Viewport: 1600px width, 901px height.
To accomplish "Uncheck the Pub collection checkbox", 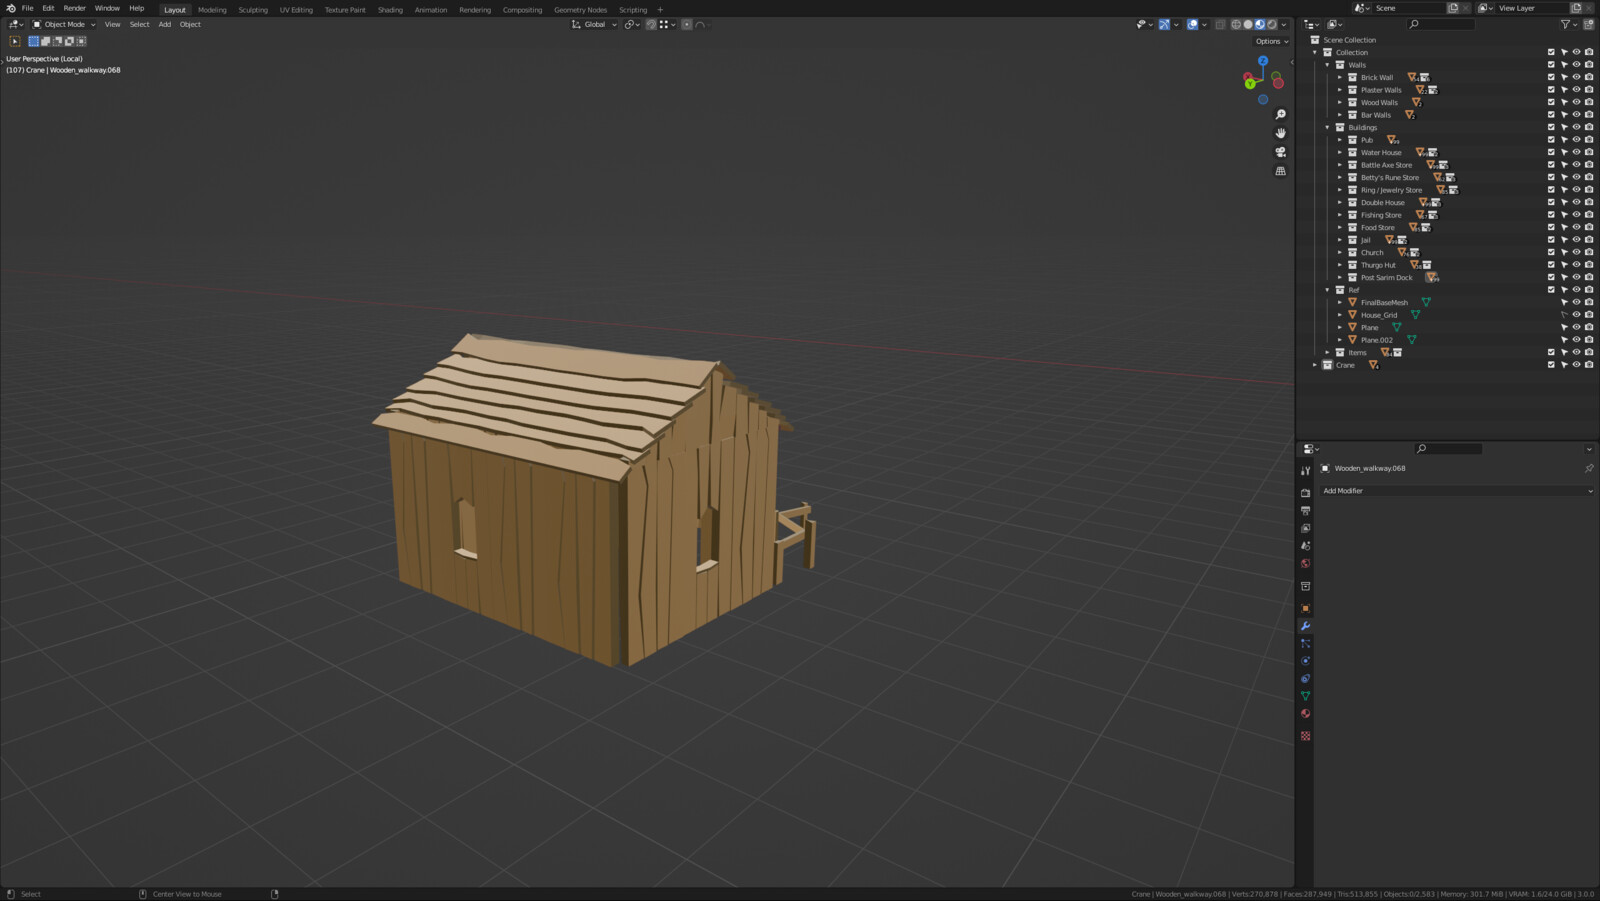I will click(1551, 140).
